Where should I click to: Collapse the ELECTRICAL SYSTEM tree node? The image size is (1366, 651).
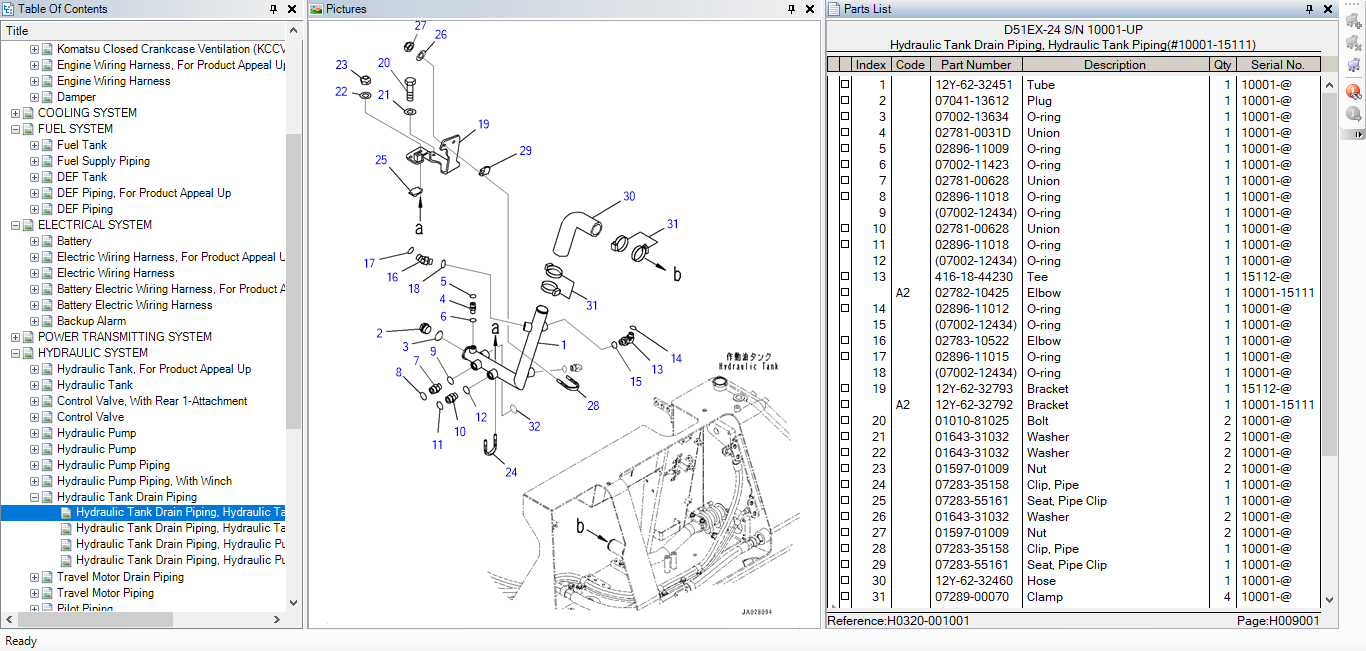tap(15, 225)
